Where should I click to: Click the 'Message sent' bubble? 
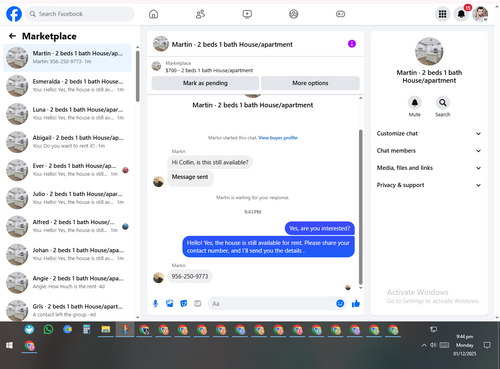tap(190, 178)
